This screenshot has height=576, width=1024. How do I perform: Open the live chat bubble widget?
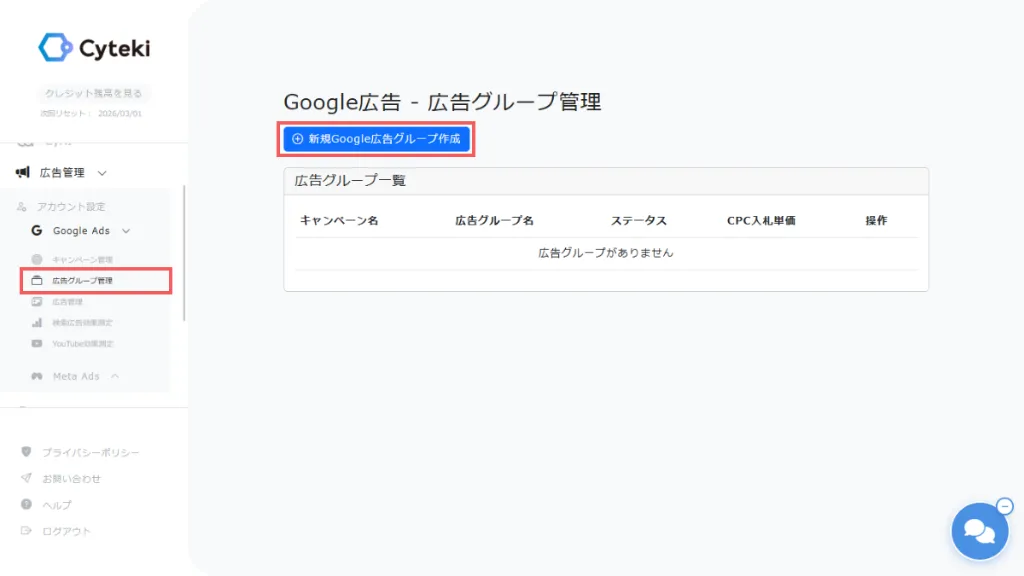pyautogui.click(x=979, y=531)
